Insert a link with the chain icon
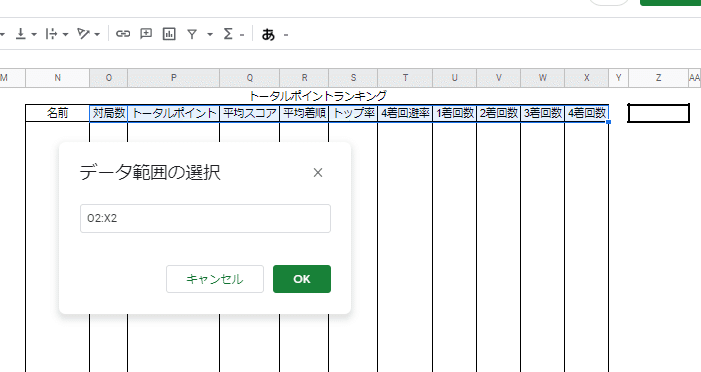The width and height of the screenshot is (701, 372). click(123, 34)
